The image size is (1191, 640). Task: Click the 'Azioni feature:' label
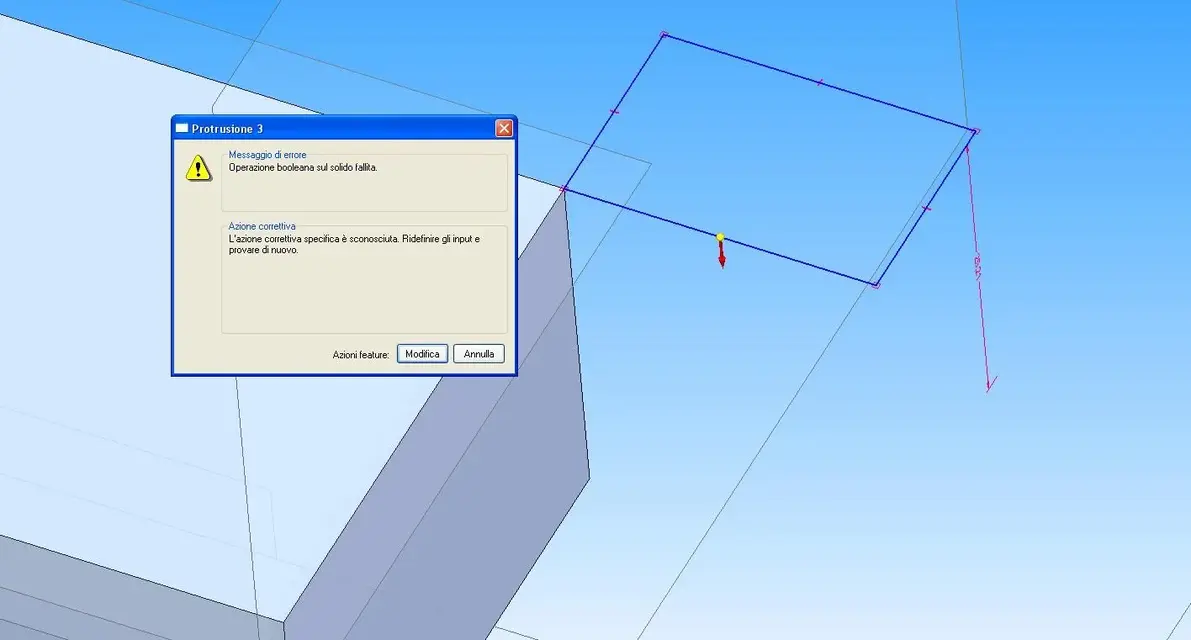tap(361, 355)
